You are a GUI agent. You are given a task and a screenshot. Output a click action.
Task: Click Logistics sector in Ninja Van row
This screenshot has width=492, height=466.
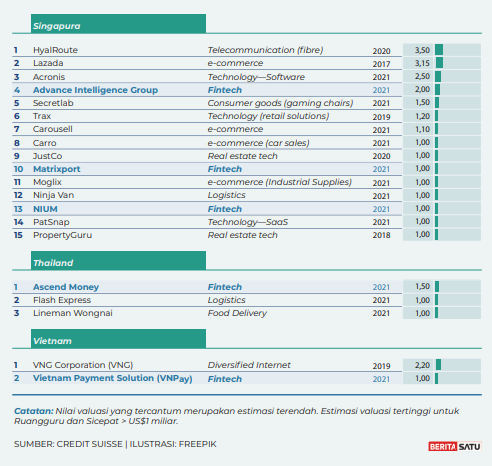[x=226, y=195]
